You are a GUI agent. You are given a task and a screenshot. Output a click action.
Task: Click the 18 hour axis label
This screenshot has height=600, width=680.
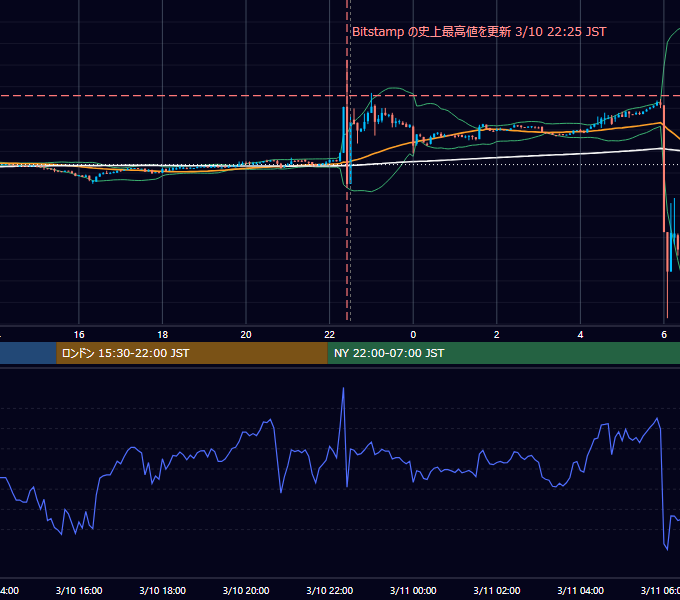(x=163, y=335)
